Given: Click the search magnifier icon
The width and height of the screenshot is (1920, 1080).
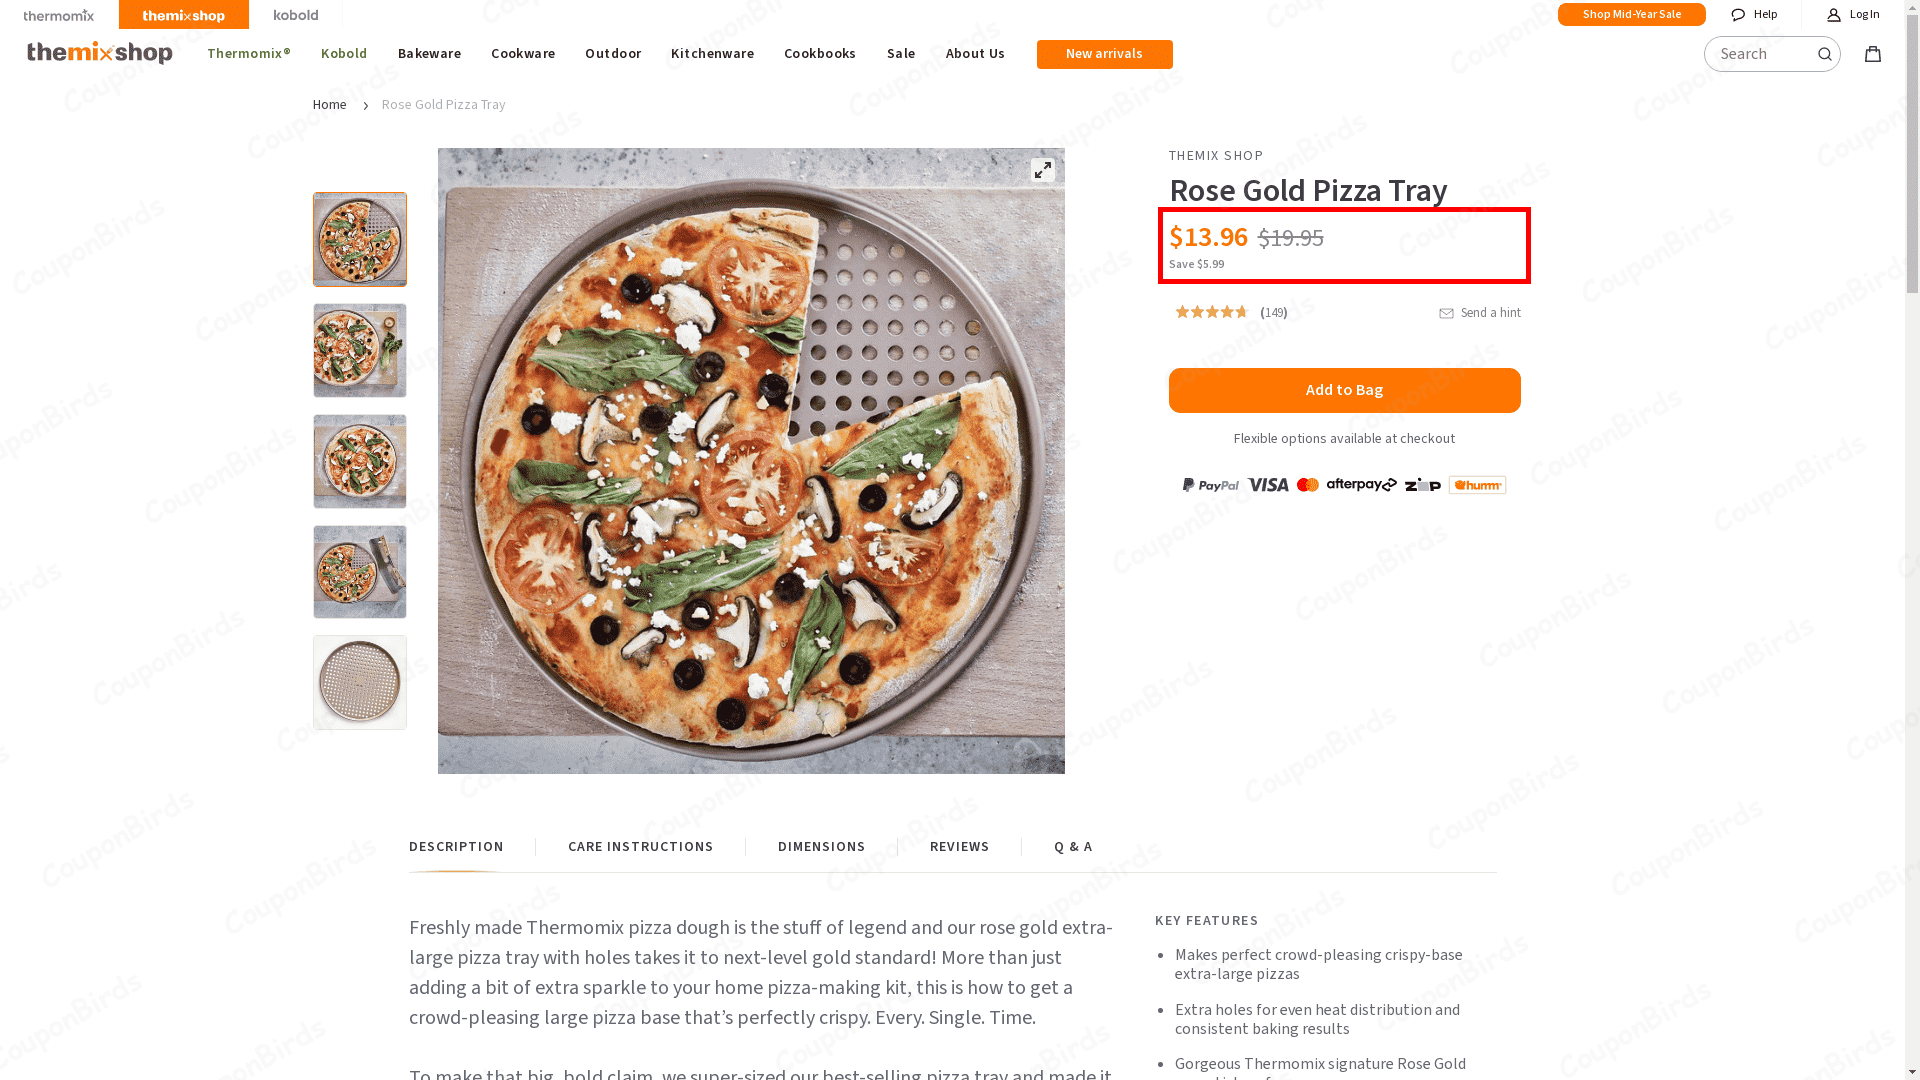Looking at the screenshot, I should 1825,54.
